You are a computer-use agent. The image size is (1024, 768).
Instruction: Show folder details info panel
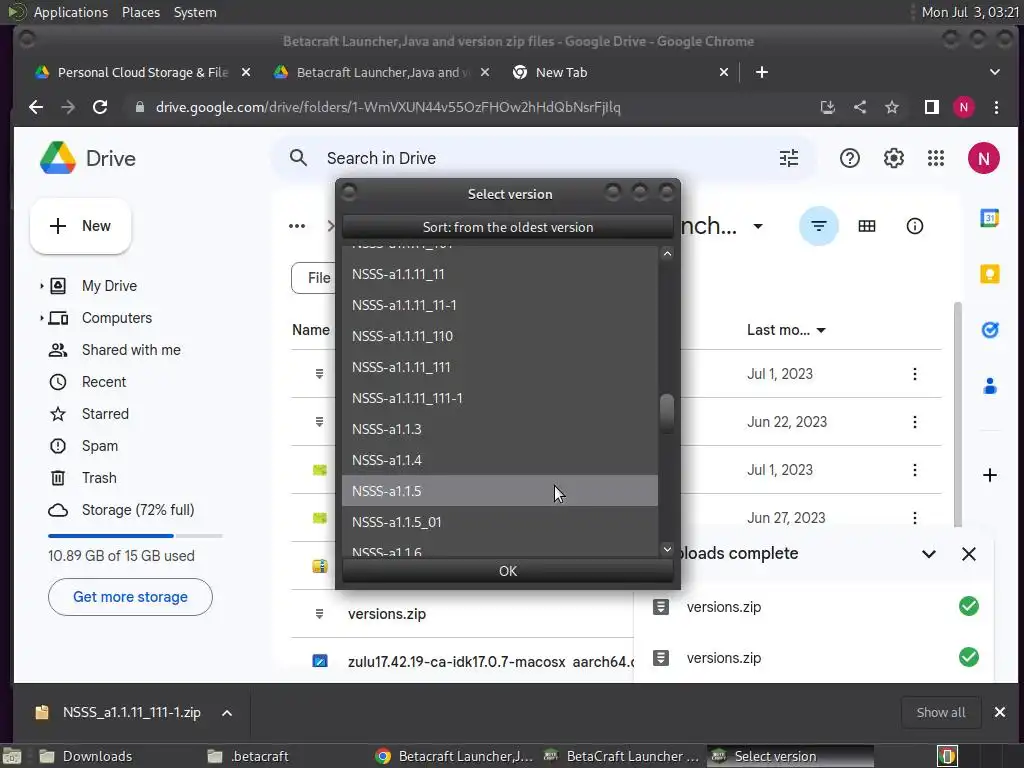pos(914,226)
